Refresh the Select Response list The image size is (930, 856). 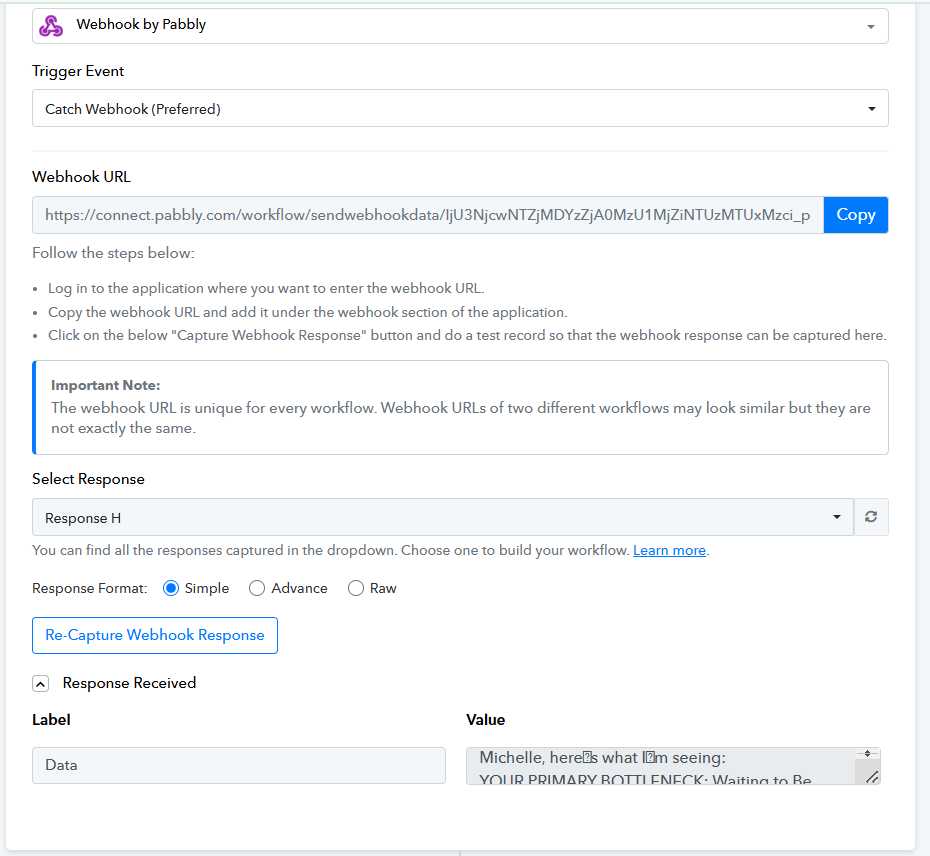click(871, 517)
